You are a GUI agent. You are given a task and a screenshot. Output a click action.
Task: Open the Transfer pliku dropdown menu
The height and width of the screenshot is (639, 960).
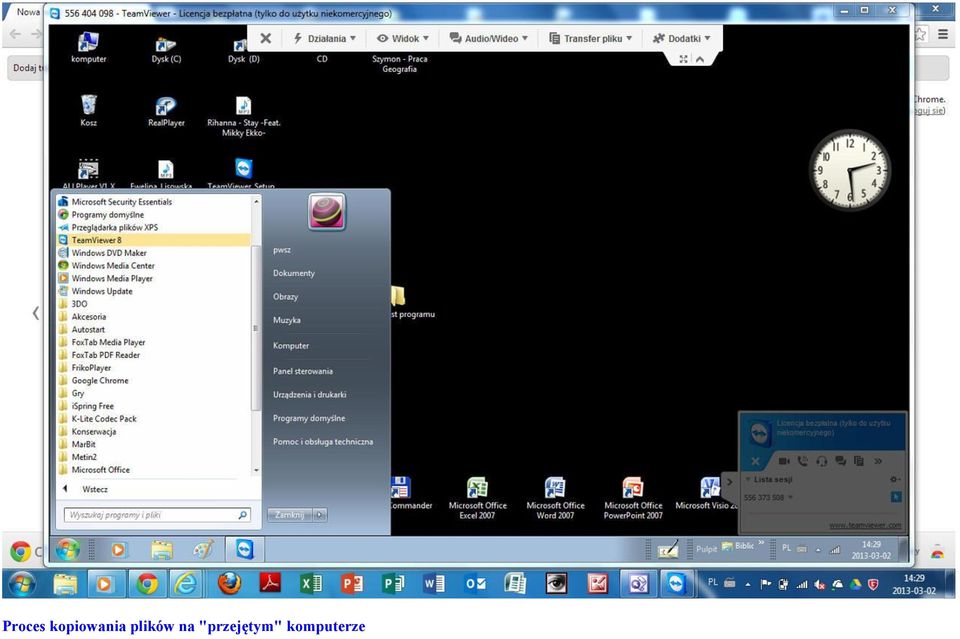point(591,39)
